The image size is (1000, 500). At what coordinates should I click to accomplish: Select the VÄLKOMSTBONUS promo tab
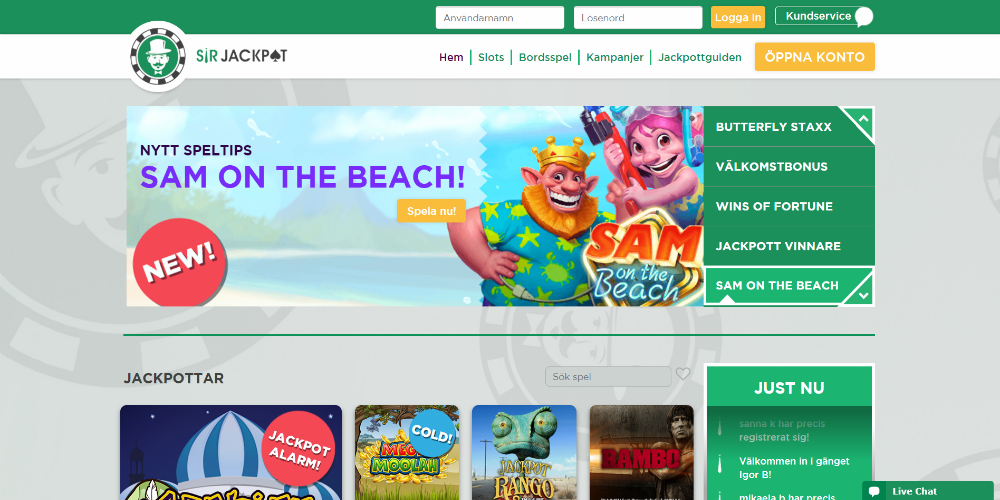[x=789, y=166]
